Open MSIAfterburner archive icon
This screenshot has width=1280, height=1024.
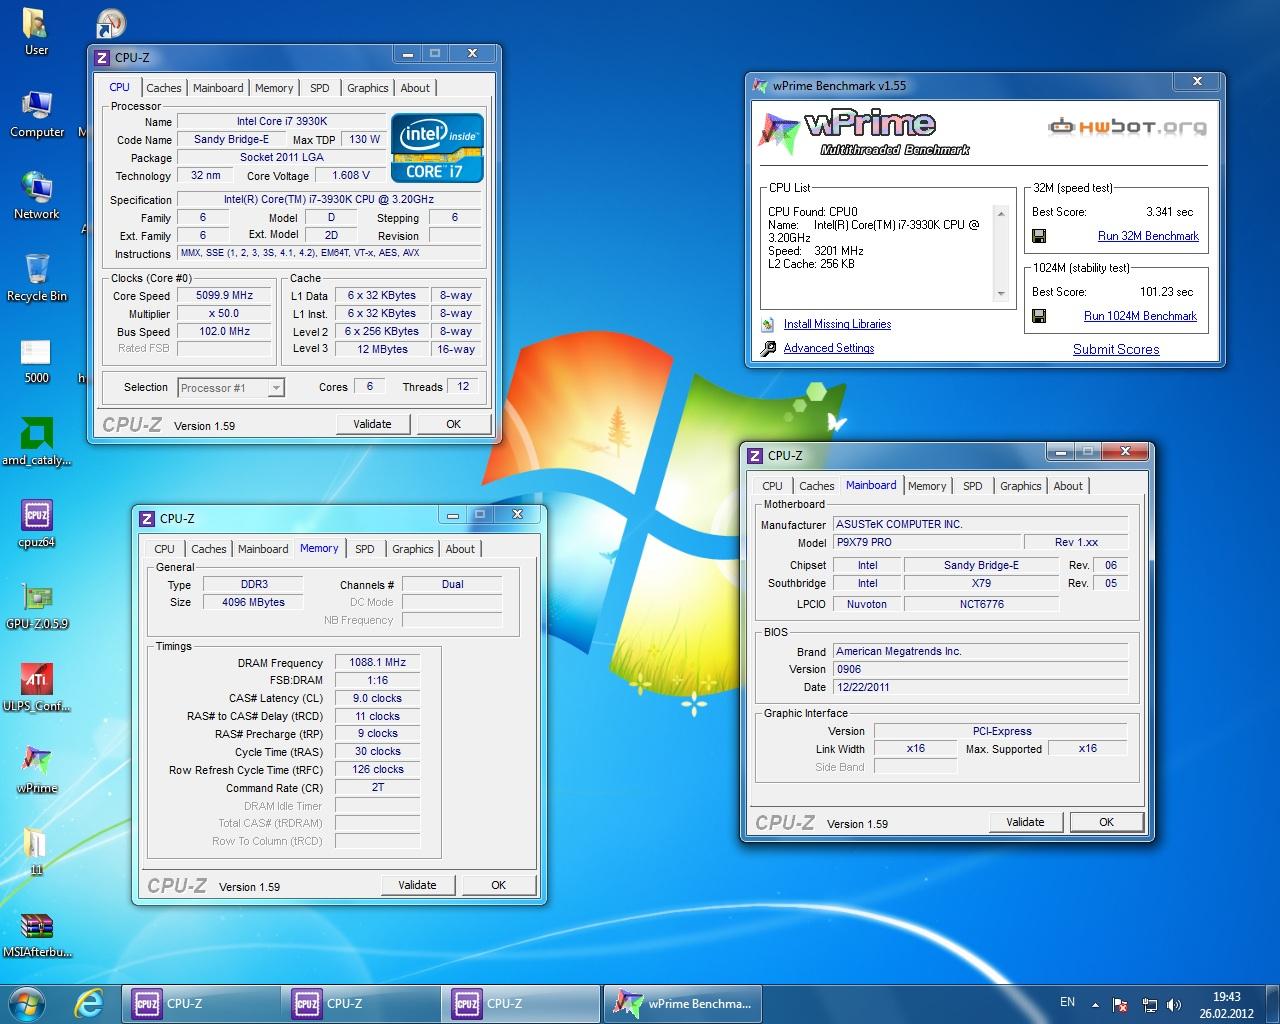point(37,934)
